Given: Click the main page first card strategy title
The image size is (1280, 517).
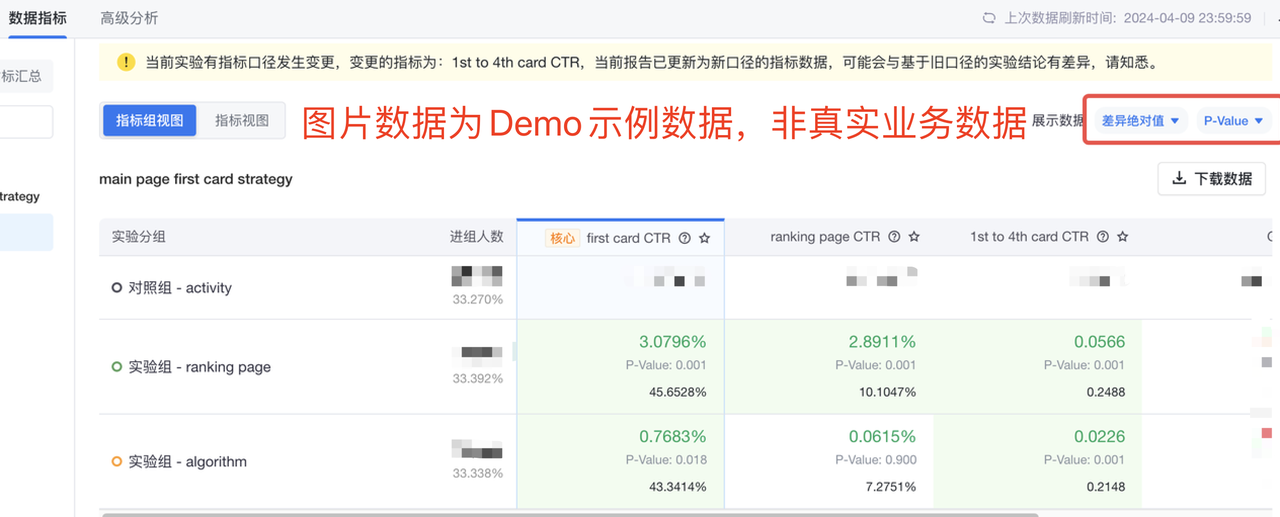Looking at the screenshot, I should pos(196,179).
